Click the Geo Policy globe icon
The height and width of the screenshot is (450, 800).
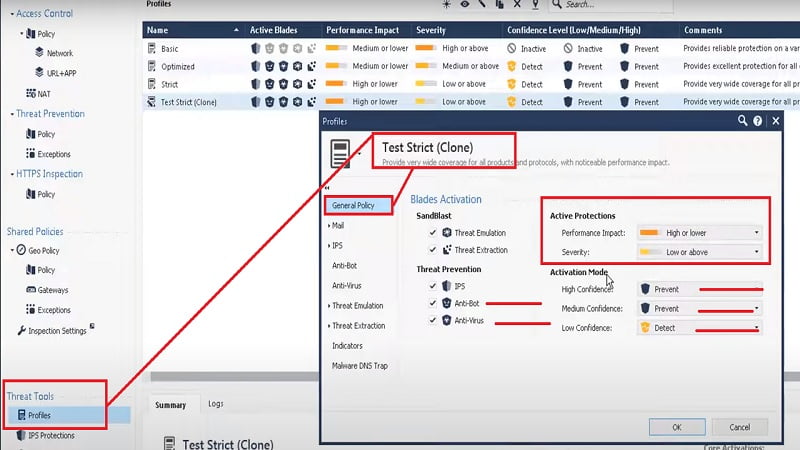(21, 250)
